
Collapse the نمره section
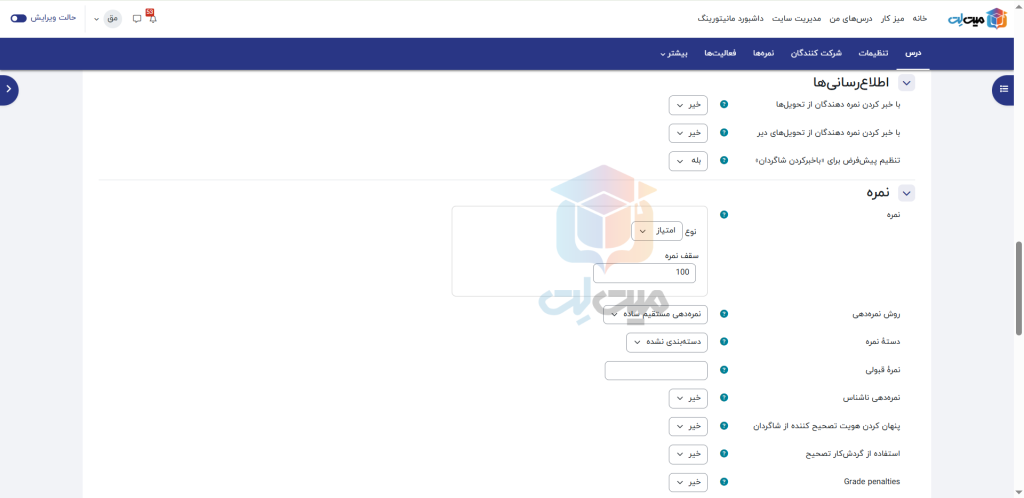(906, 193)
